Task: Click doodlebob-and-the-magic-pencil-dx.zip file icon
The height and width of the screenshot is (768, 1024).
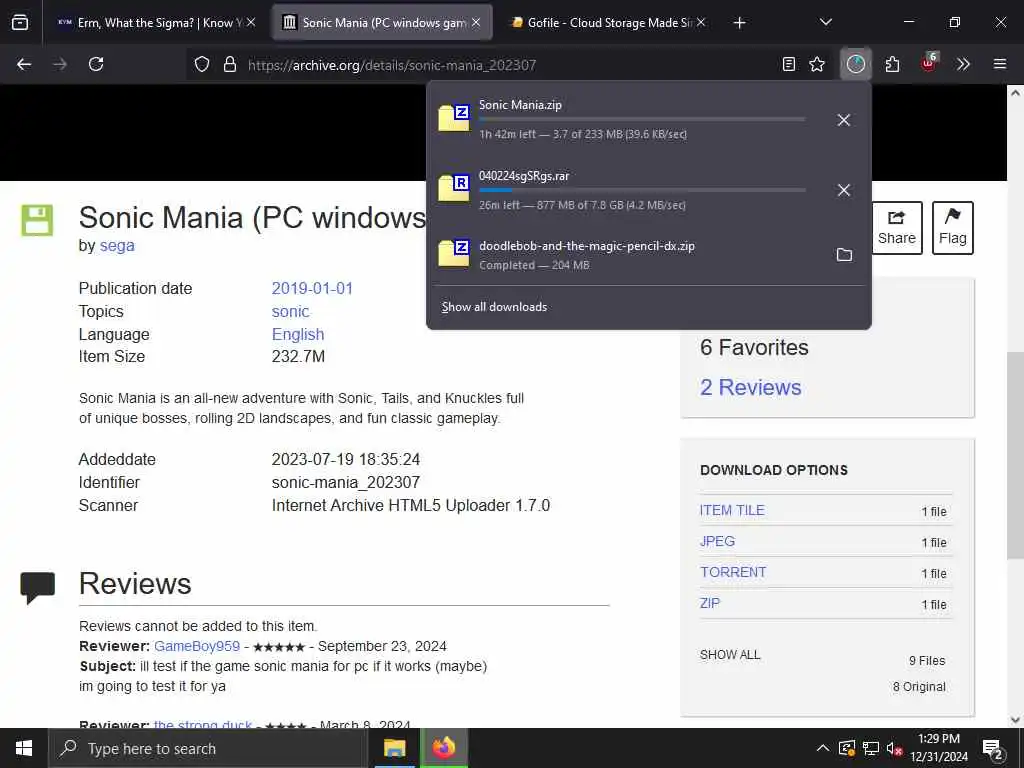Action: click(x=454, y=253)
